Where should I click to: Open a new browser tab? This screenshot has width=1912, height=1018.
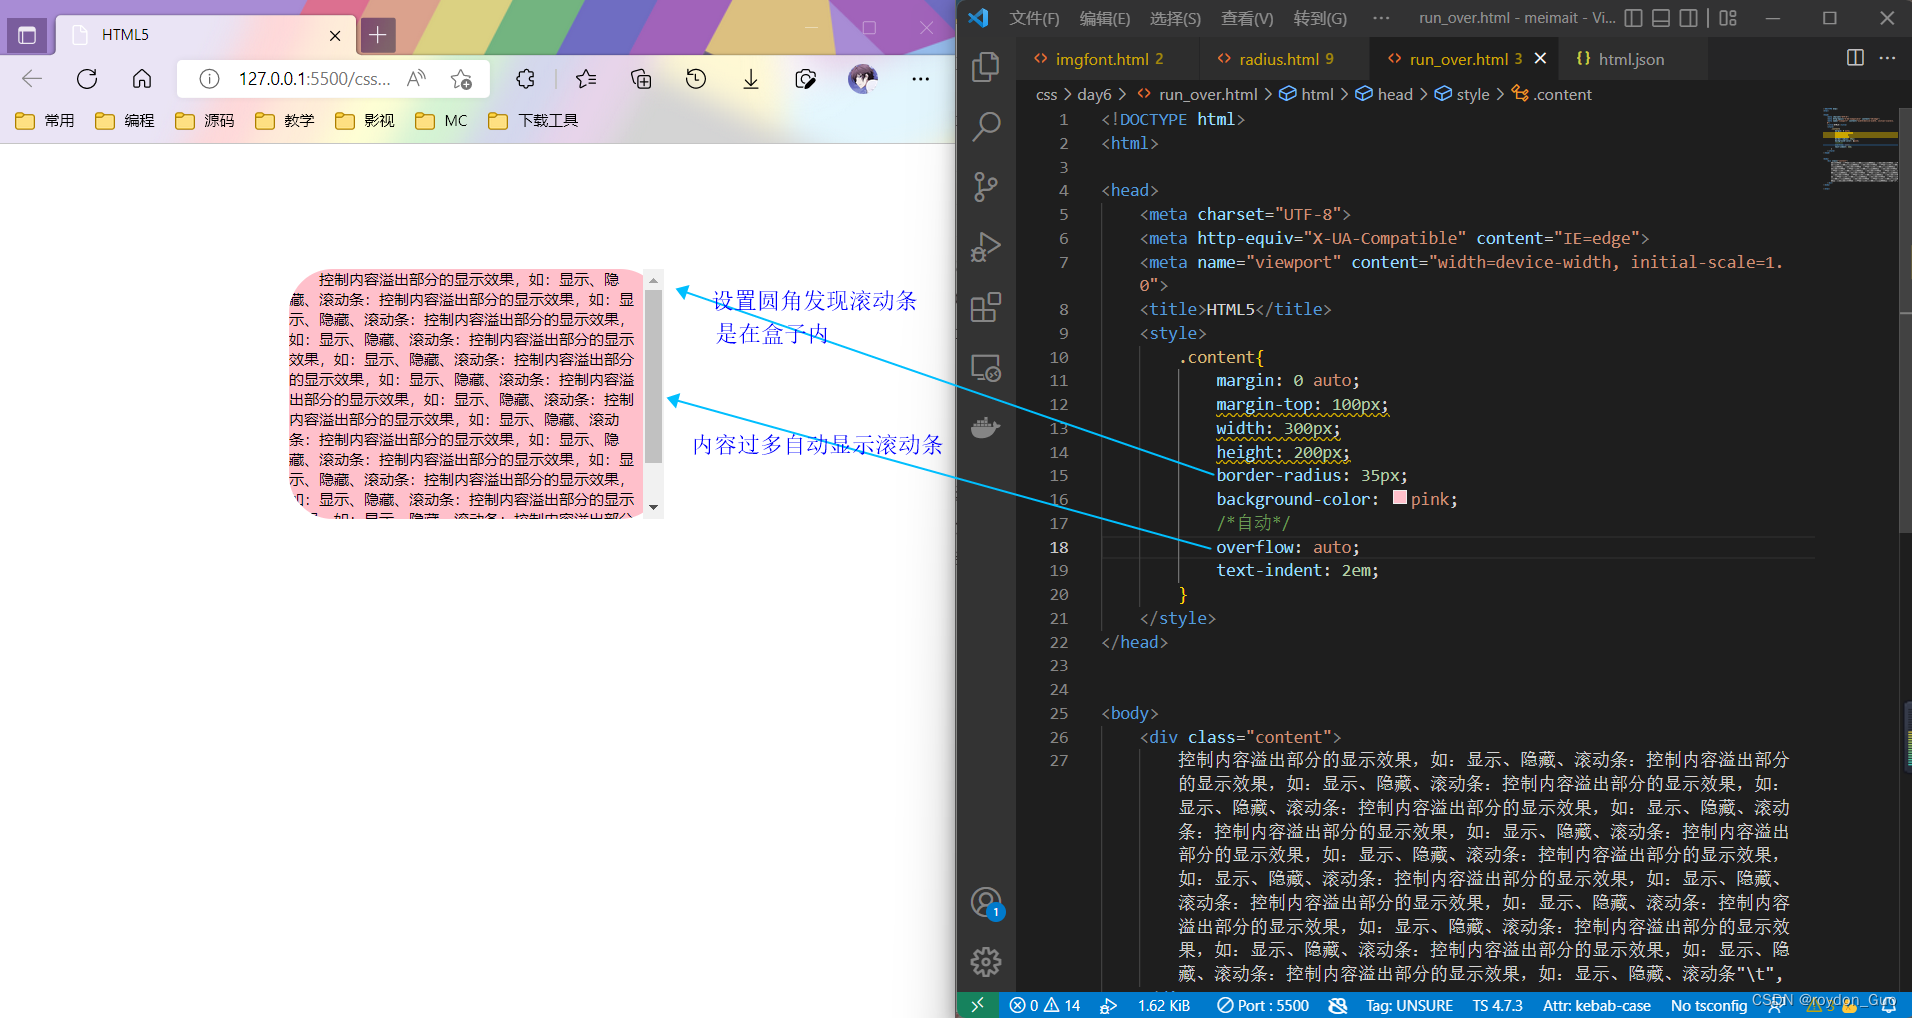pos(377,35)
